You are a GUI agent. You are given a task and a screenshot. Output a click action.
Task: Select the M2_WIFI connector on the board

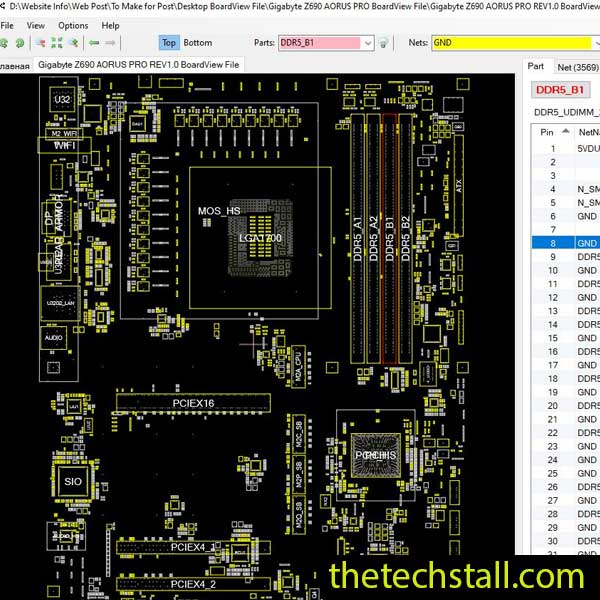[x=64, y=133]
